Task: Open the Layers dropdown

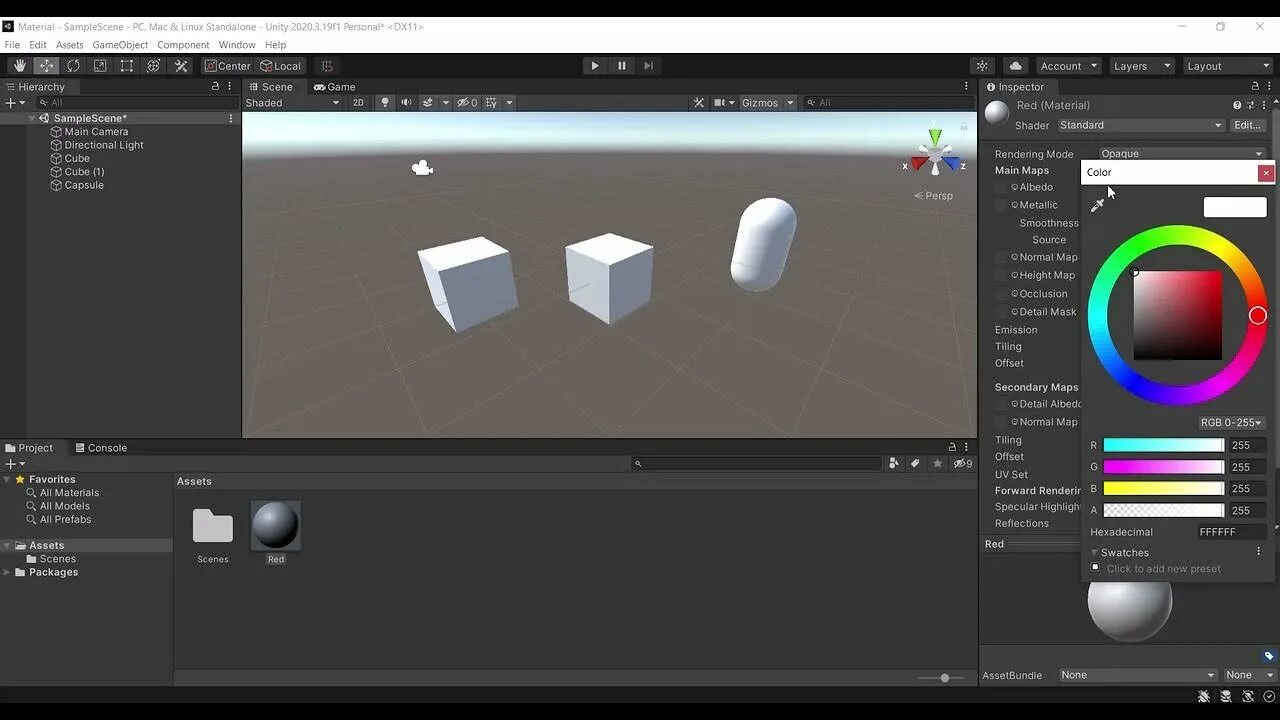Action: click(1141, 66)
